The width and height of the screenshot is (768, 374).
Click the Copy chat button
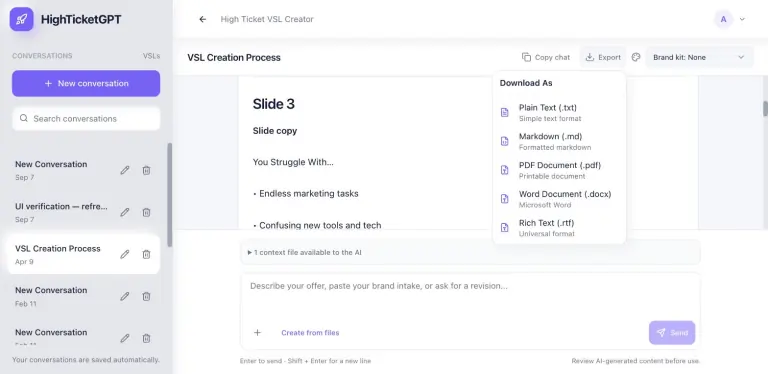(x=546, y=57)
